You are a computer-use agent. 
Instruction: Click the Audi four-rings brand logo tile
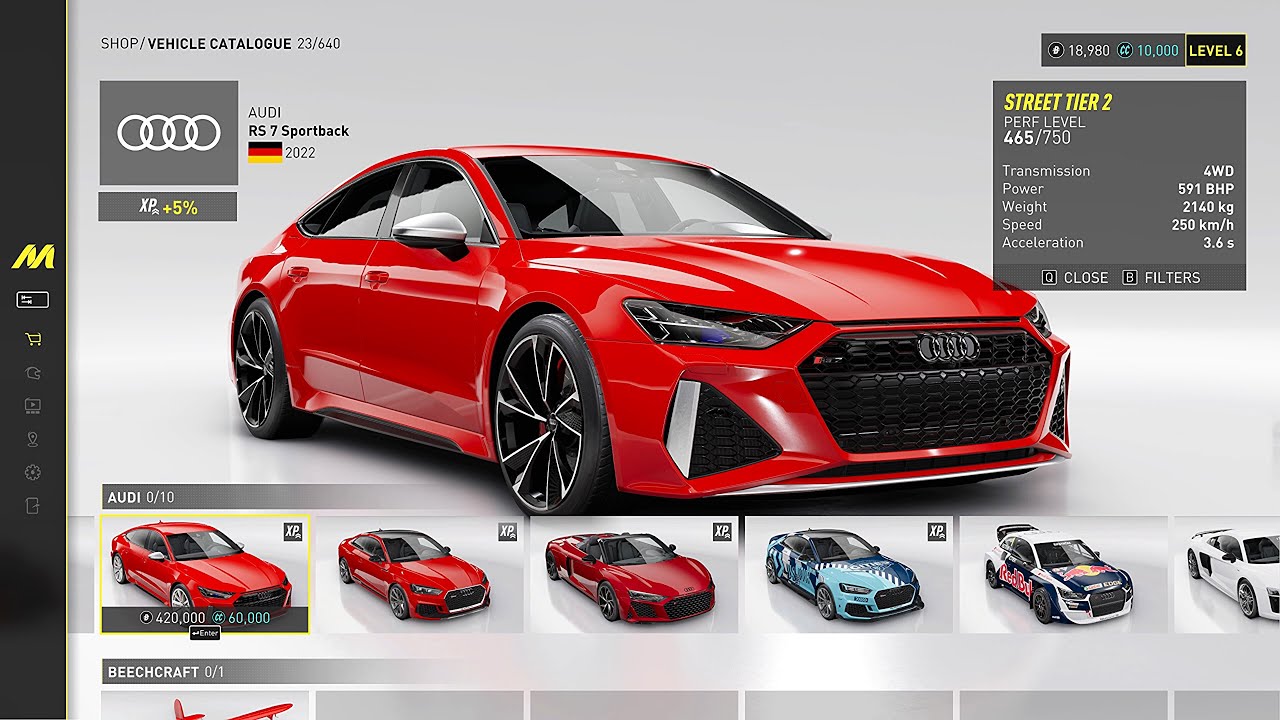point(169,133)
